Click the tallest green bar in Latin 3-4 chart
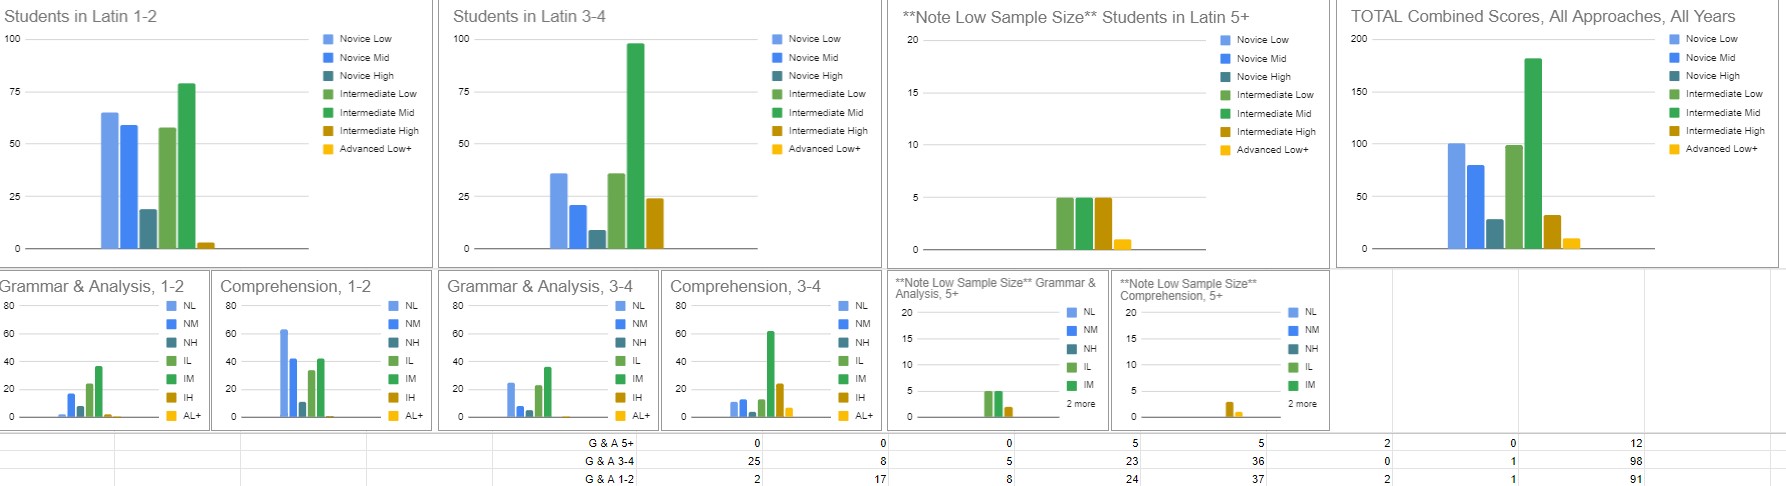 (635, 145)
